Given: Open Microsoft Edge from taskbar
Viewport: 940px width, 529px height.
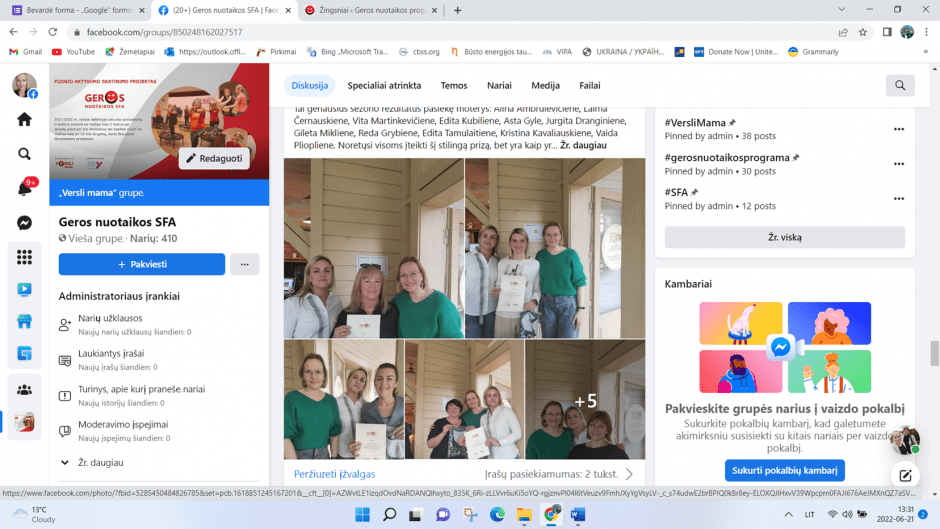Looking at the screenshot, I should (497, 515).
